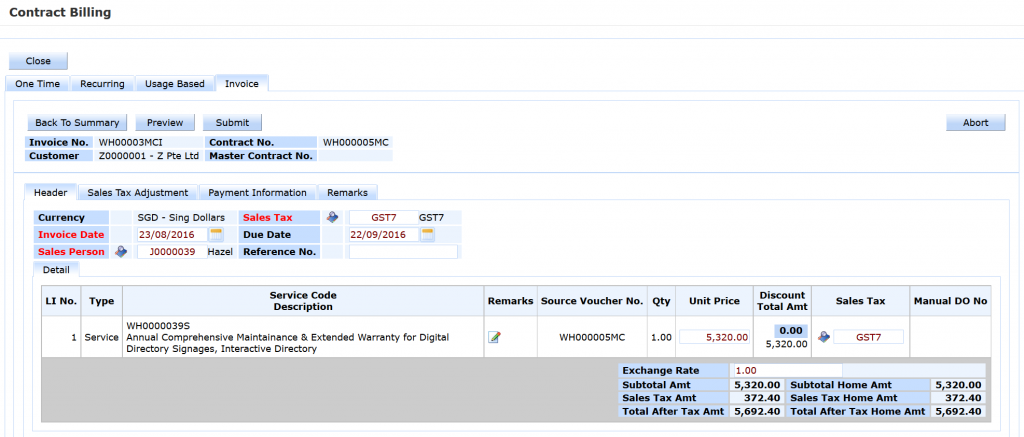This screenshot has height=437, width=1024.
Task: Open the Invoice Date calendar picker
Action: 216,234
